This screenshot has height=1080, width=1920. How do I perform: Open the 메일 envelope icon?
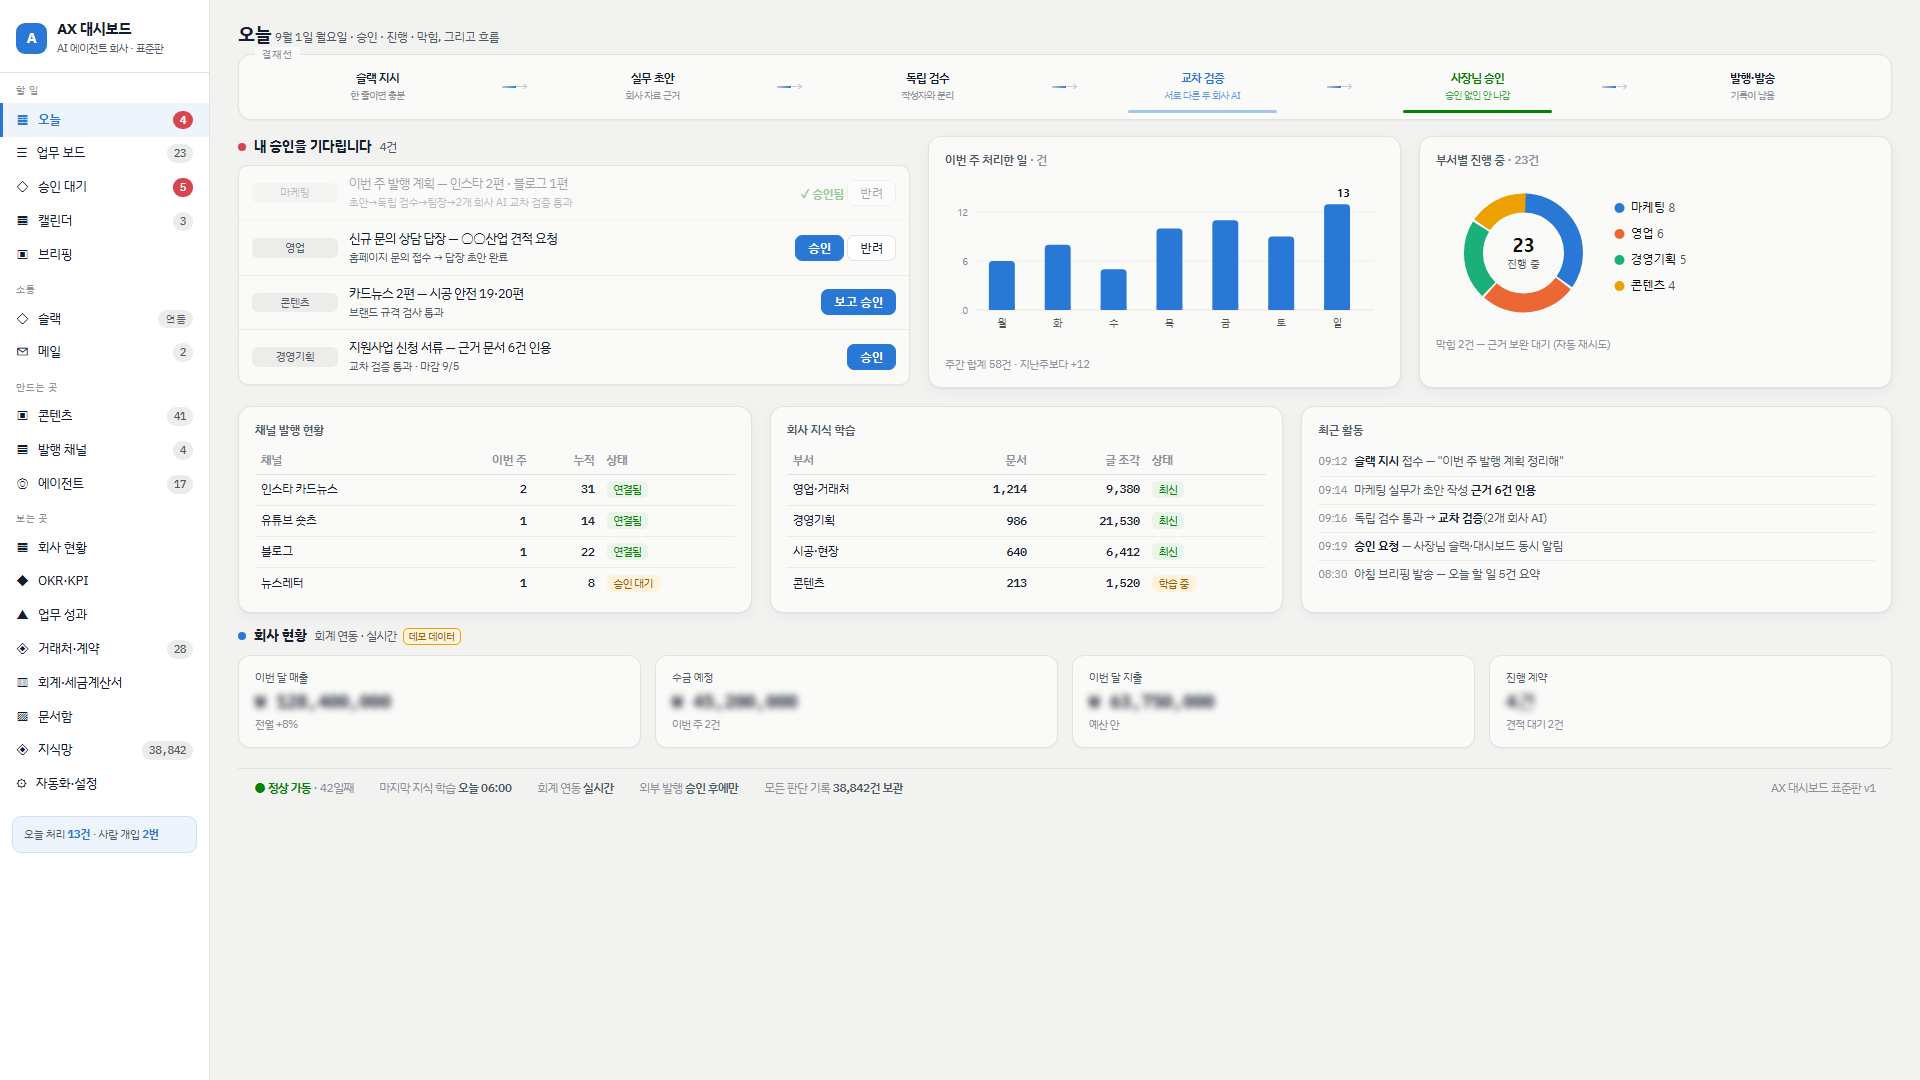(x=22, y=352)
